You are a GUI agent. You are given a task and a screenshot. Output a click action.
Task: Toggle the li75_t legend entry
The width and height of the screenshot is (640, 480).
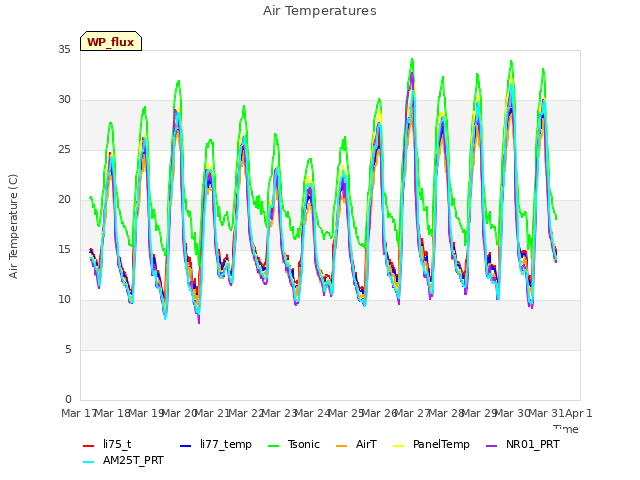click(107, 444)
